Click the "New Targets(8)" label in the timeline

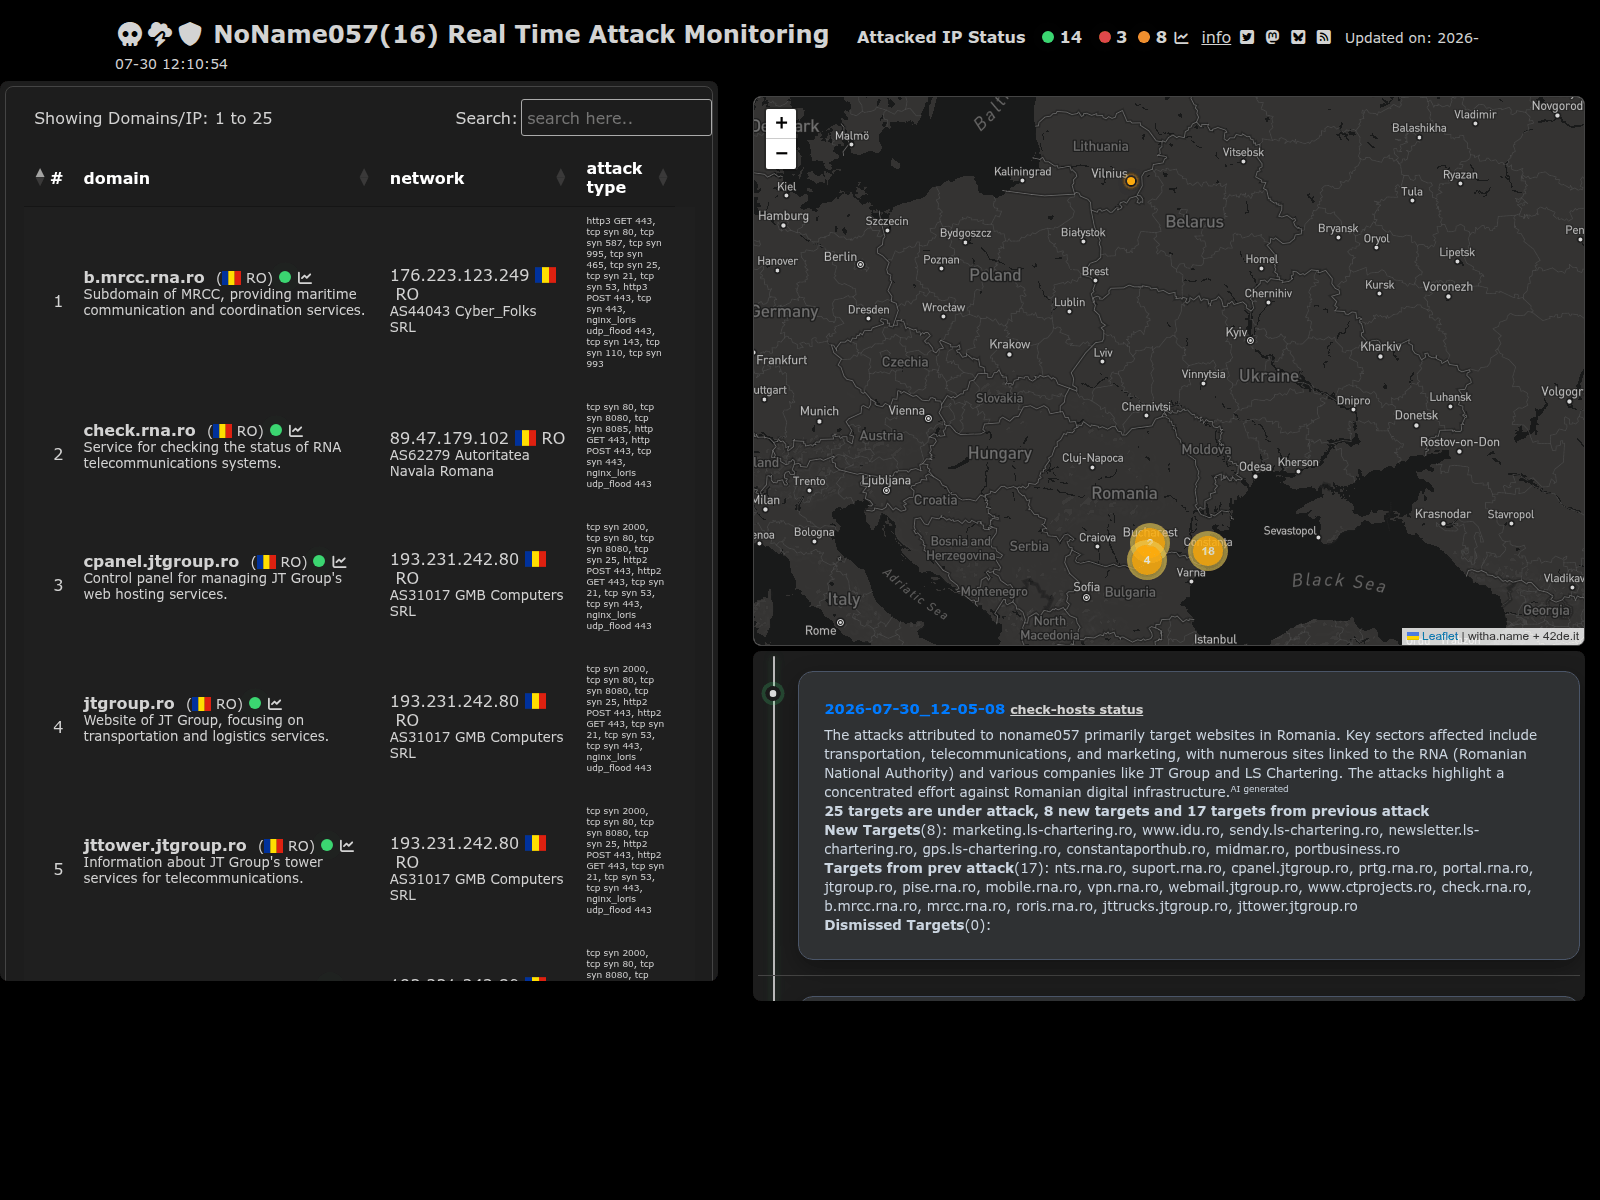886,830
